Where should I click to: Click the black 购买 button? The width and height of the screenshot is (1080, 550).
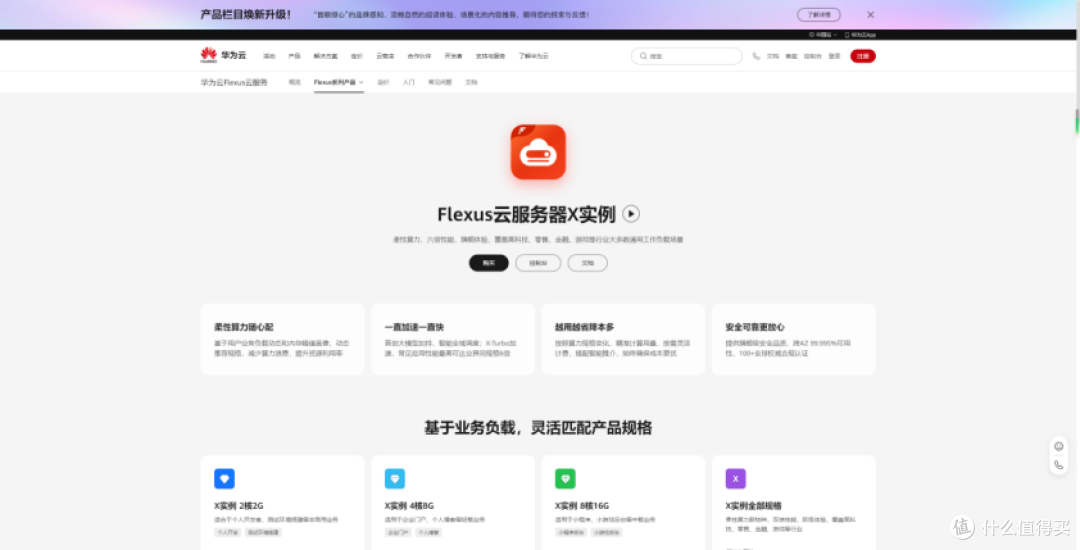[489, 263]
